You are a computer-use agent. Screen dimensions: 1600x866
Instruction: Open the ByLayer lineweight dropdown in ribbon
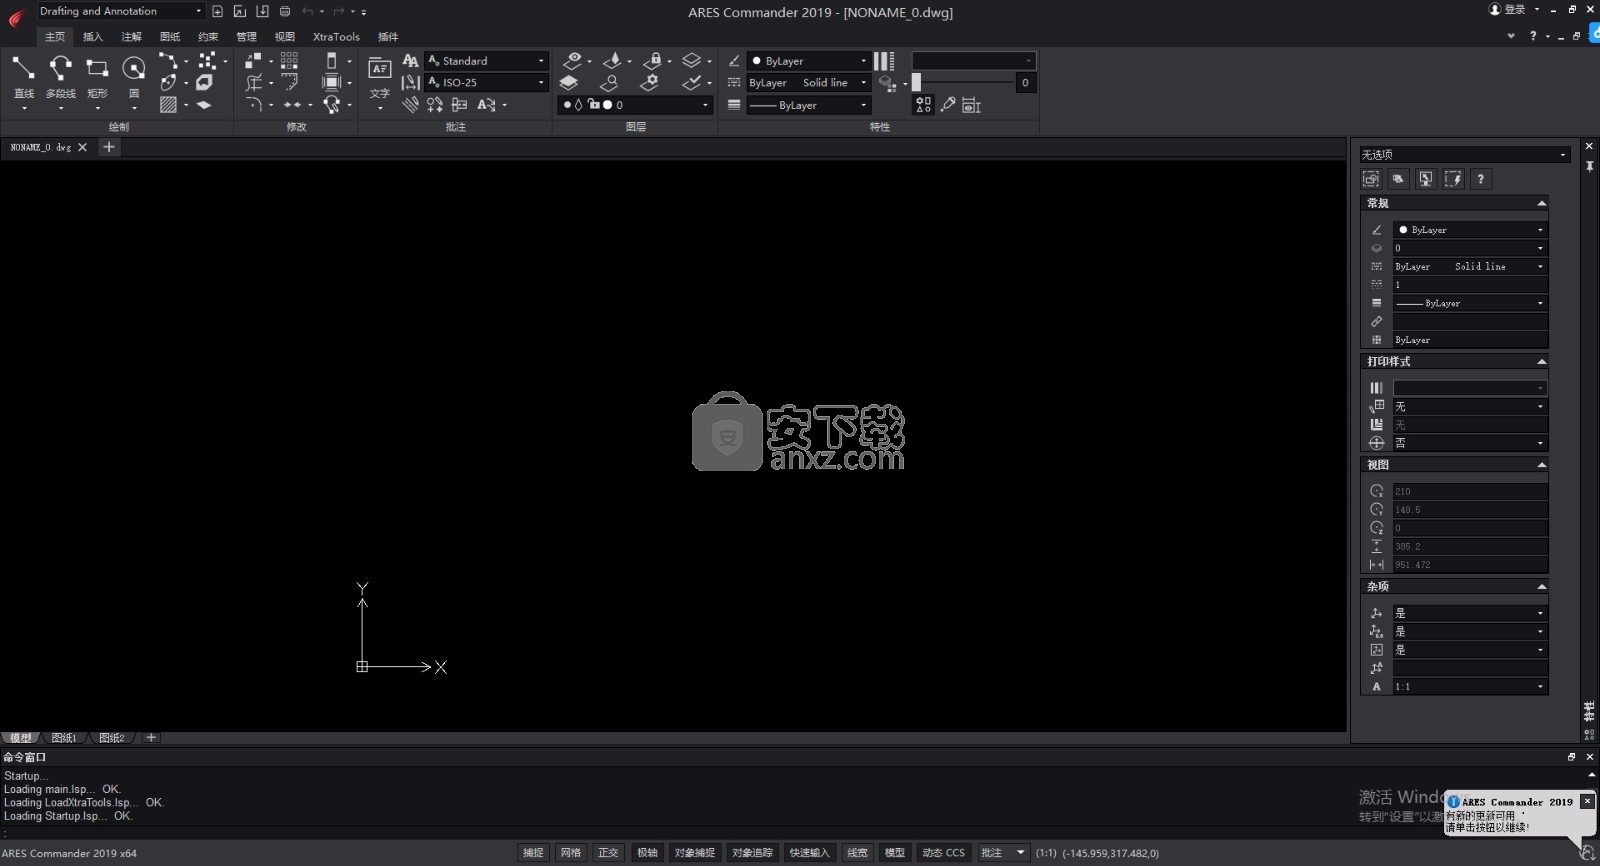[808, 105]
